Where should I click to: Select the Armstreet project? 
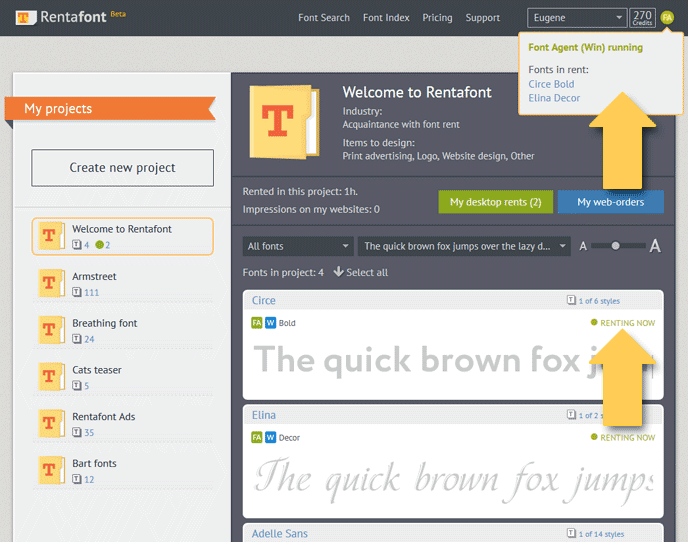(x=122, y=284)
